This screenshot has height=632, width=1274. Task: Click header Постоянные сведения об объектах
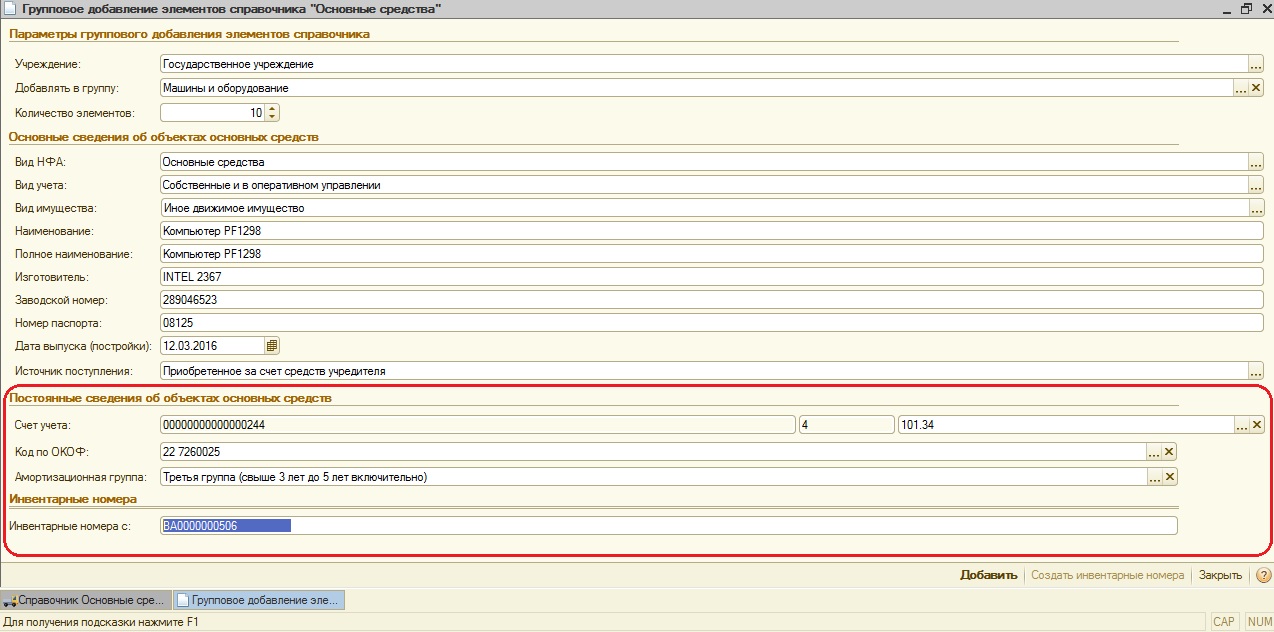click(x=170, y=398)
